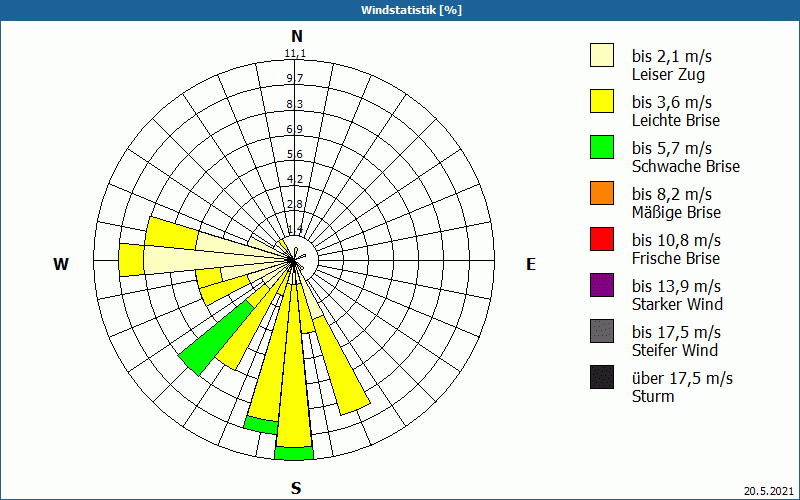Click the 'Frische Brise' legend label

676,258
